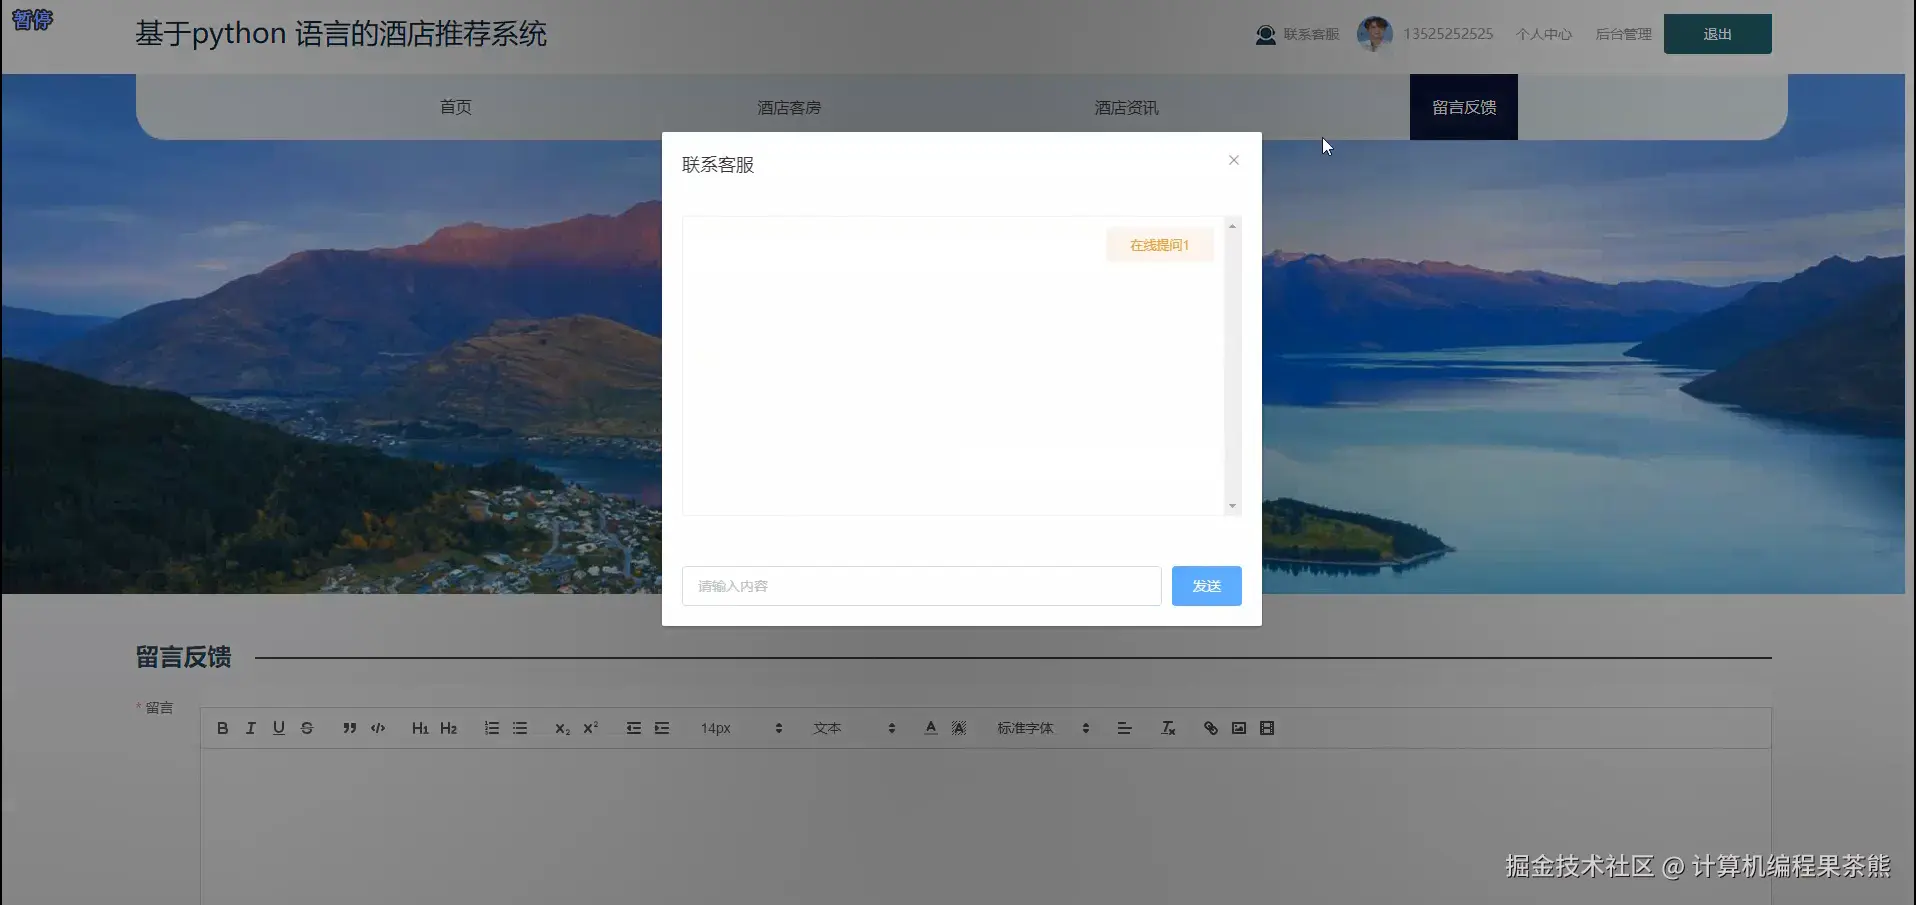Close the 联系客服 dialog
This screenshot has height=905, width=1916.
[x=1234, y=160]
